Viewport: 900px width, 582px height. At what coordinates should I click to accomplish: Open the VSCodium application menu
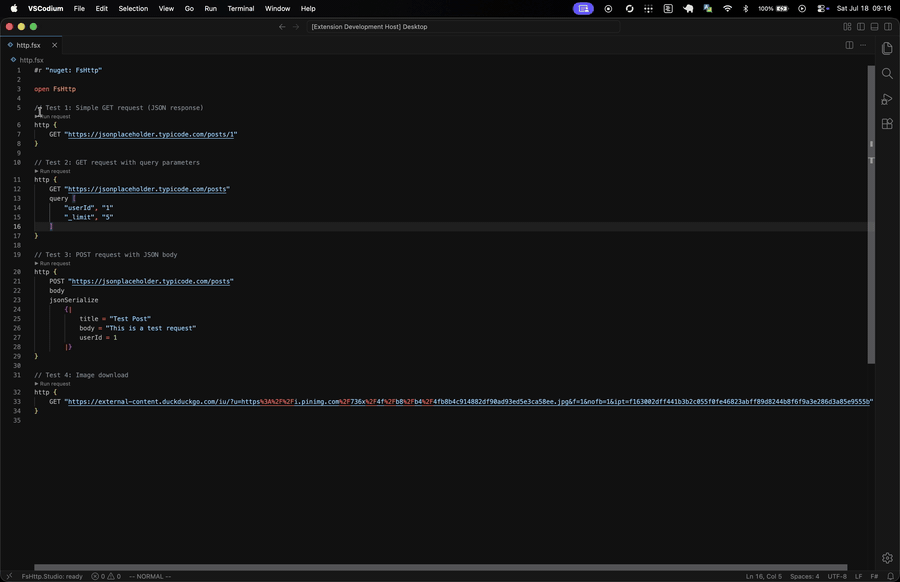(x=45, y=9)
